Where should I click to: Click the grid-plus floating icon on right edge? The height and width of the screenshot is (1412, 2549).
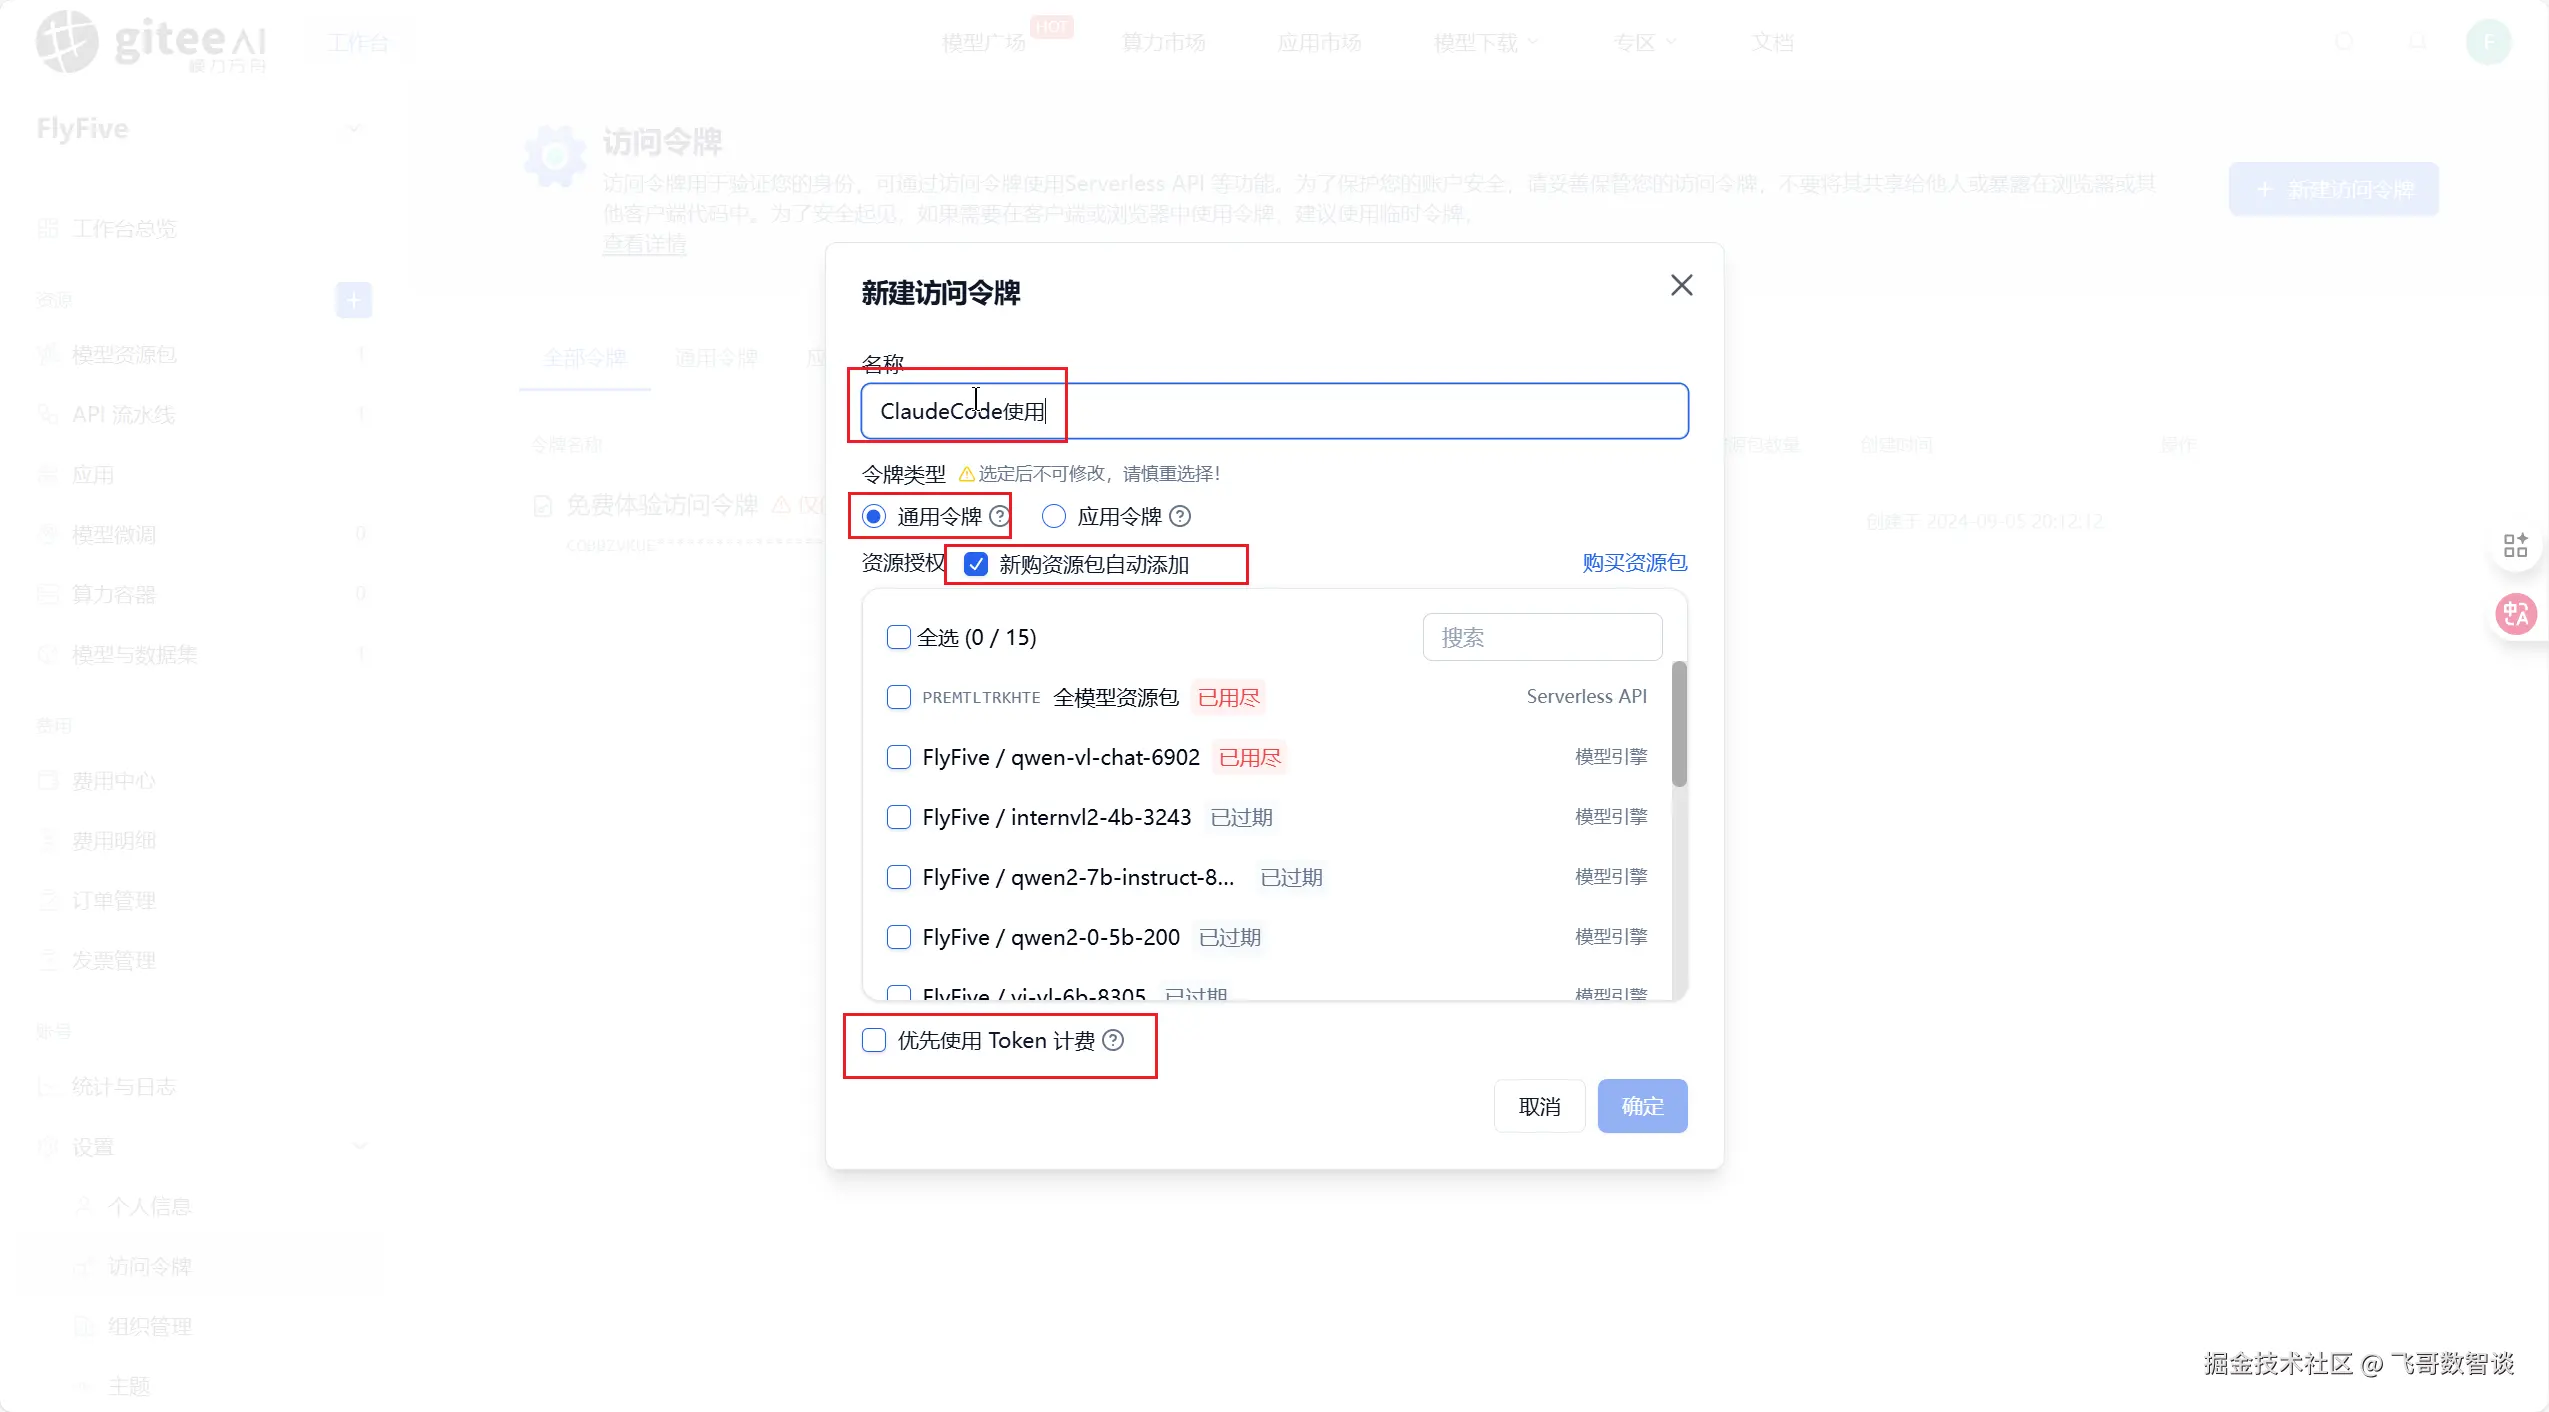point(2515,545)
